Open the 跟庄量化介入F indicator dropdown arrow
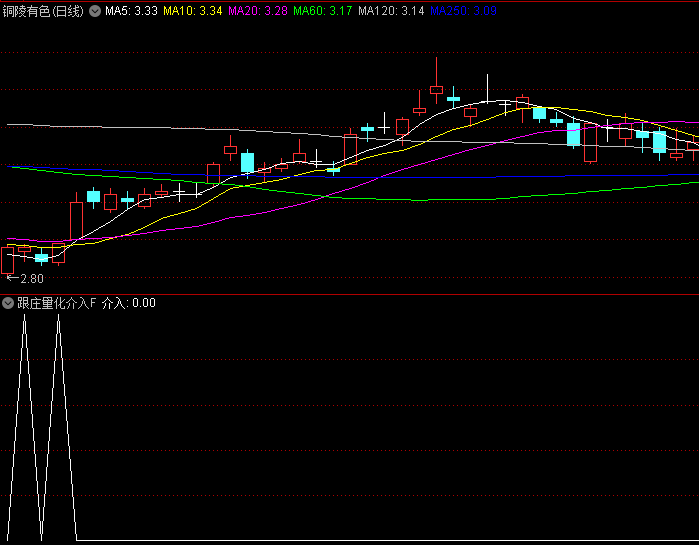The width and height of the screenshot is (699, 545). [x=8, y=303]
